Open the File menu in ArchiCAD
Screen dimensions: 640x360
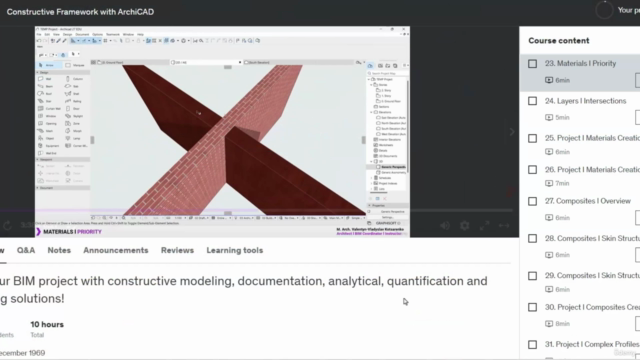39,34
